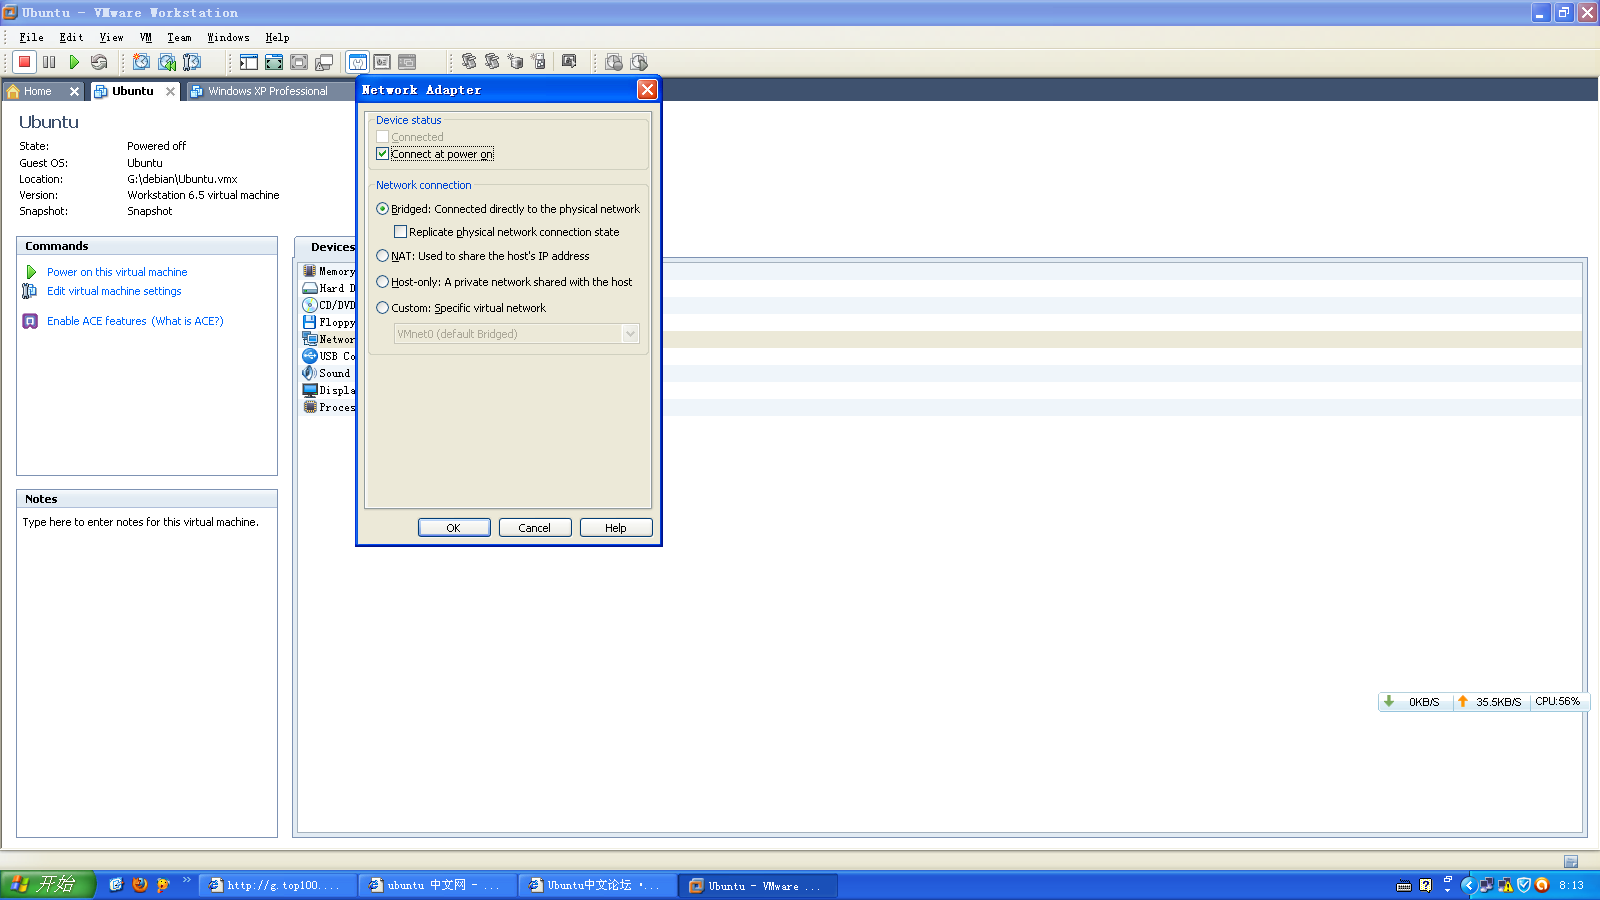This screenshot has width=1600, height=900.
Task: Open the VM menu
Action: point(146,38)
